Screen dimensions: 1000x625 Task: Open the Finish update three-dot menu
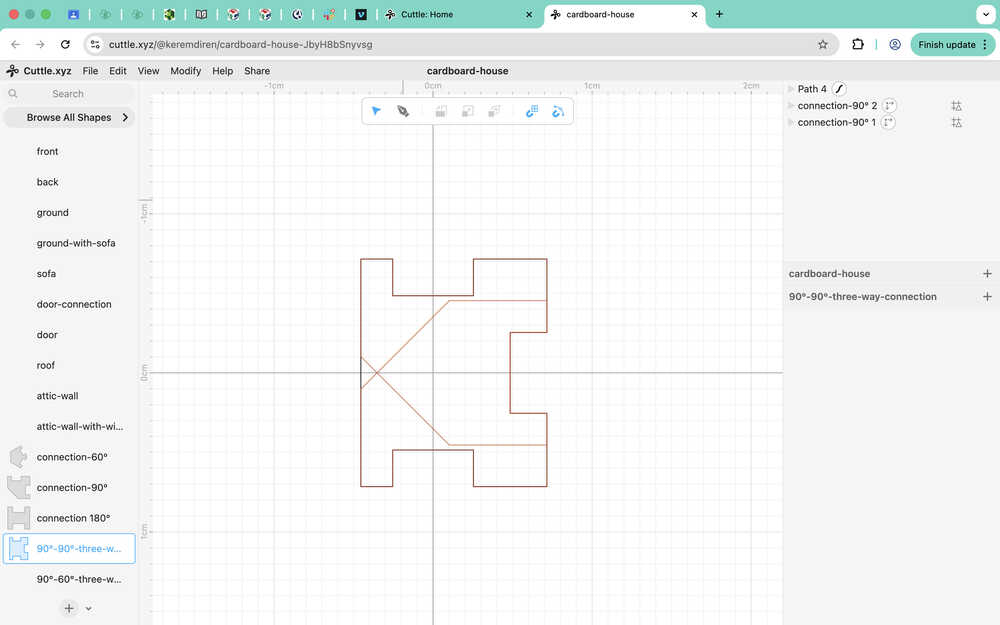pyautogui.click(x=985, y=45)
